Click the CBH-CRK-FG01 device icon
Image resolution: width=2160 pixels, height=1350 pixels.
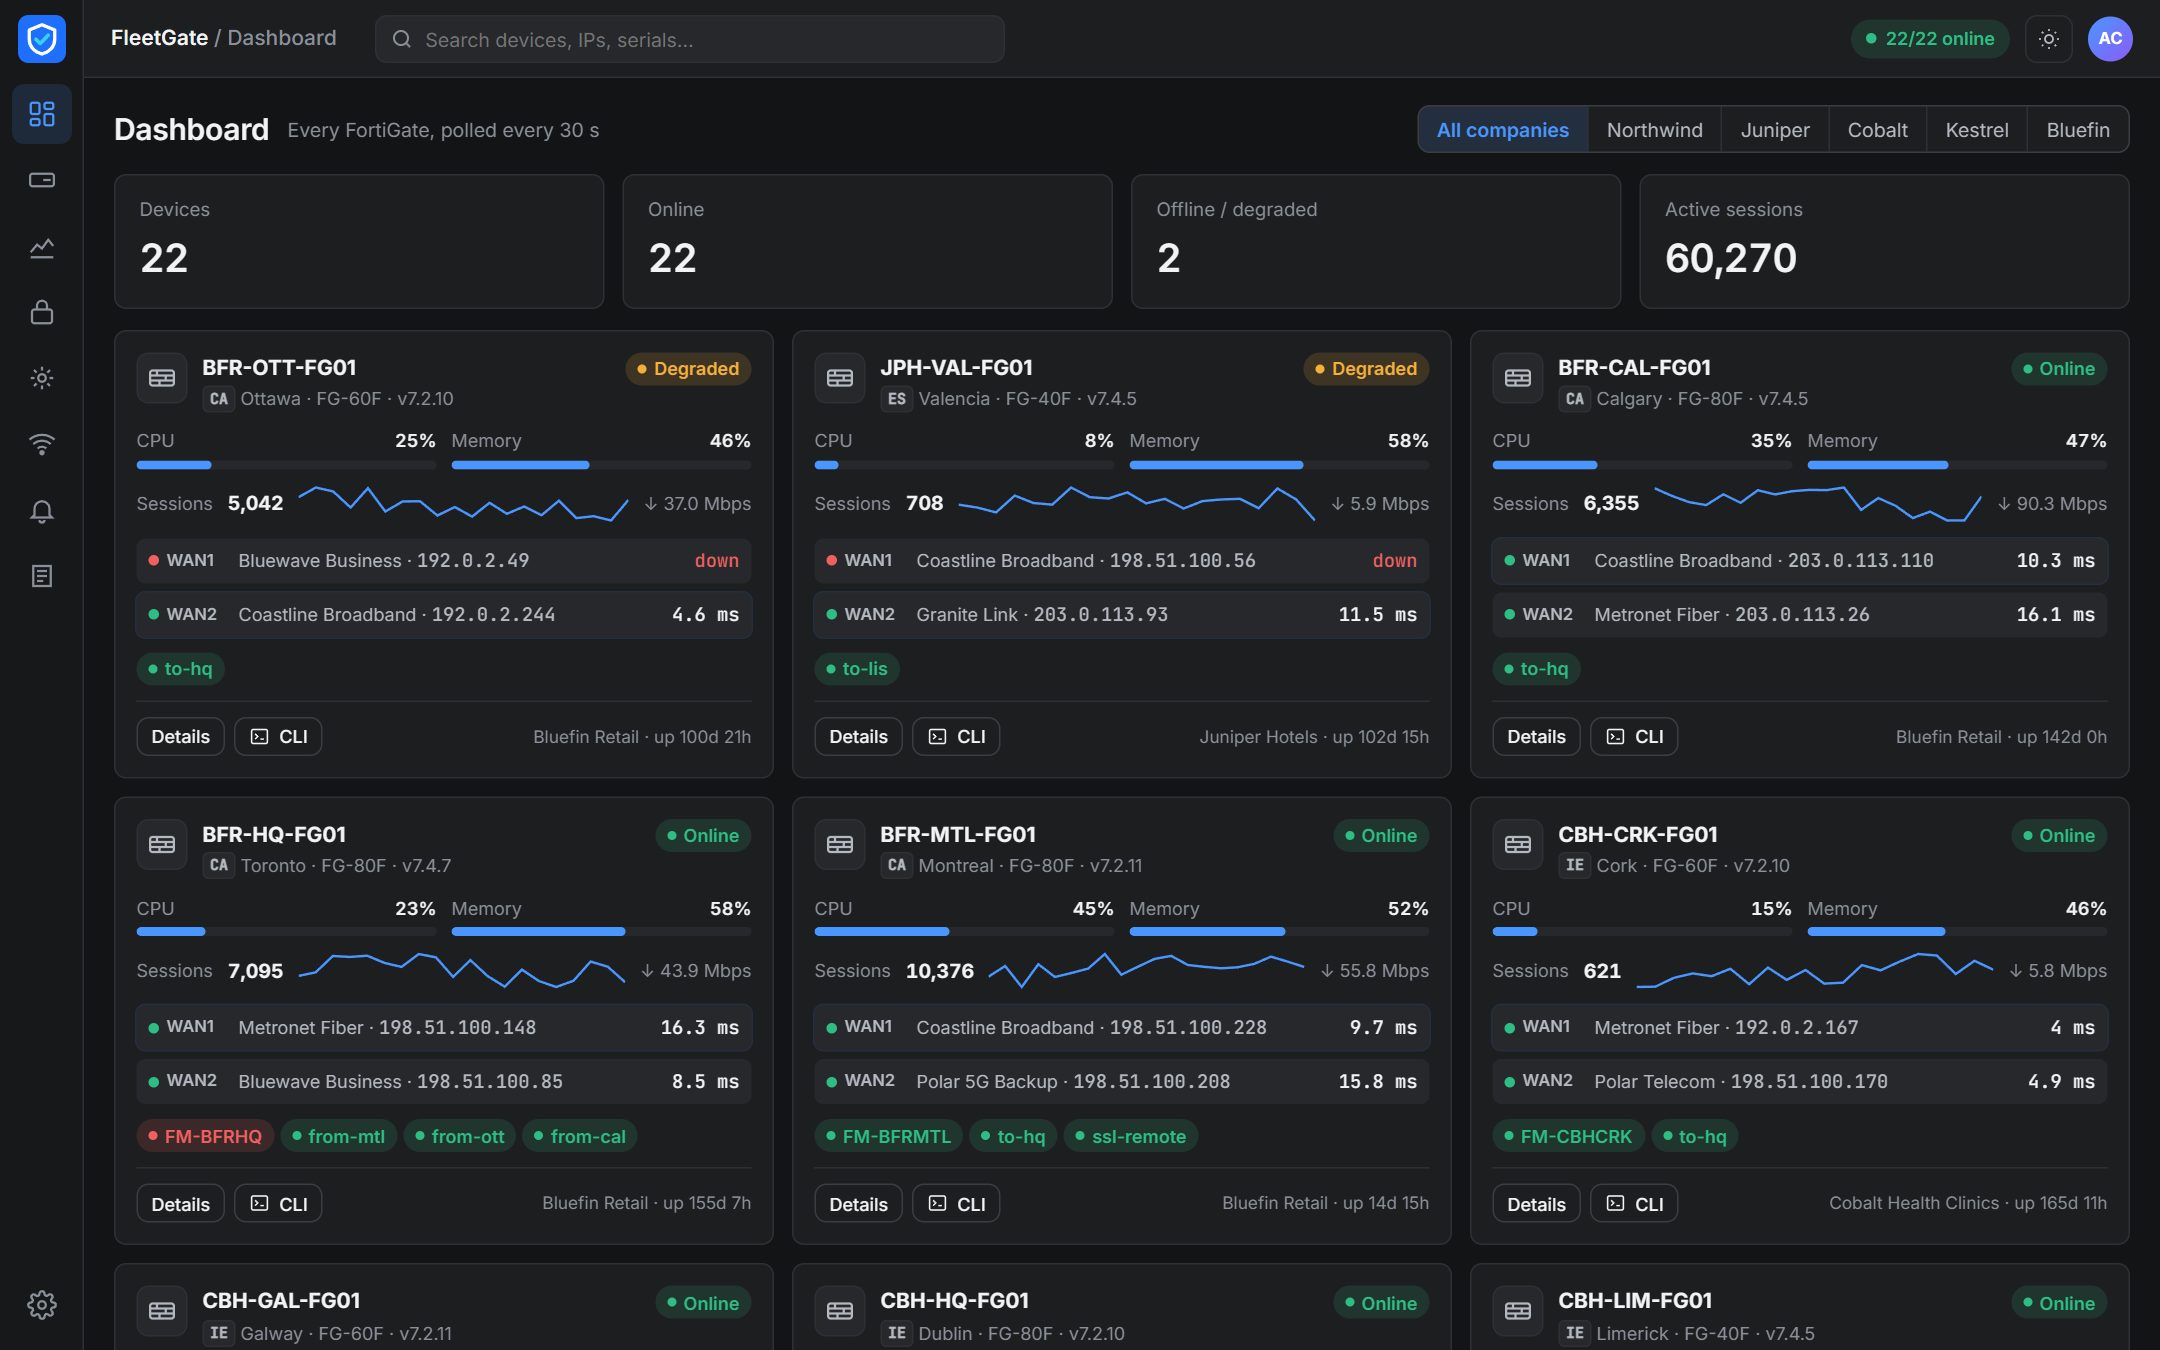tap(1518, 845)
